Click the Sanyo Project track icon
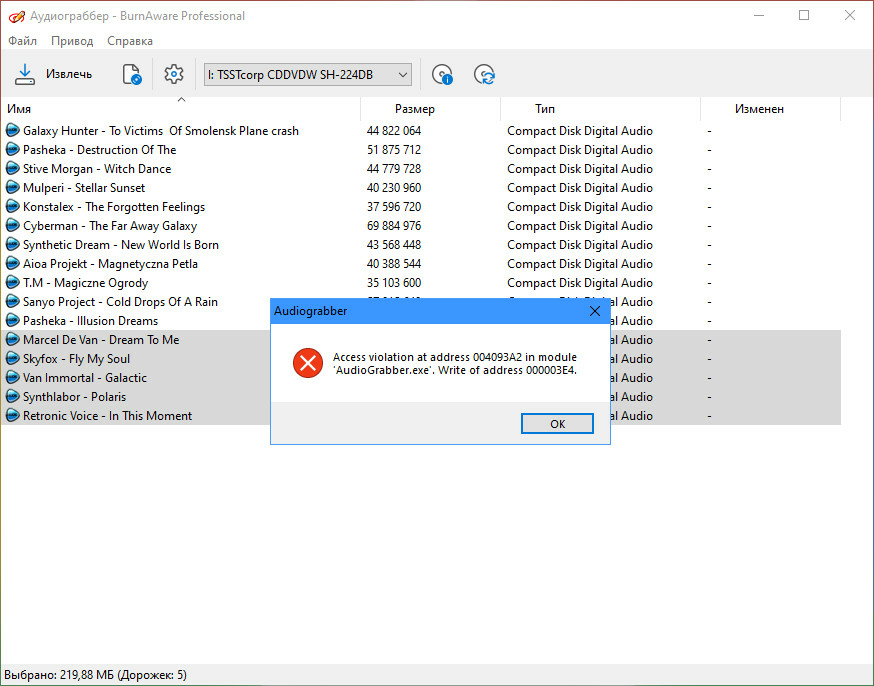Screen dimensions: 874x686 12,301
